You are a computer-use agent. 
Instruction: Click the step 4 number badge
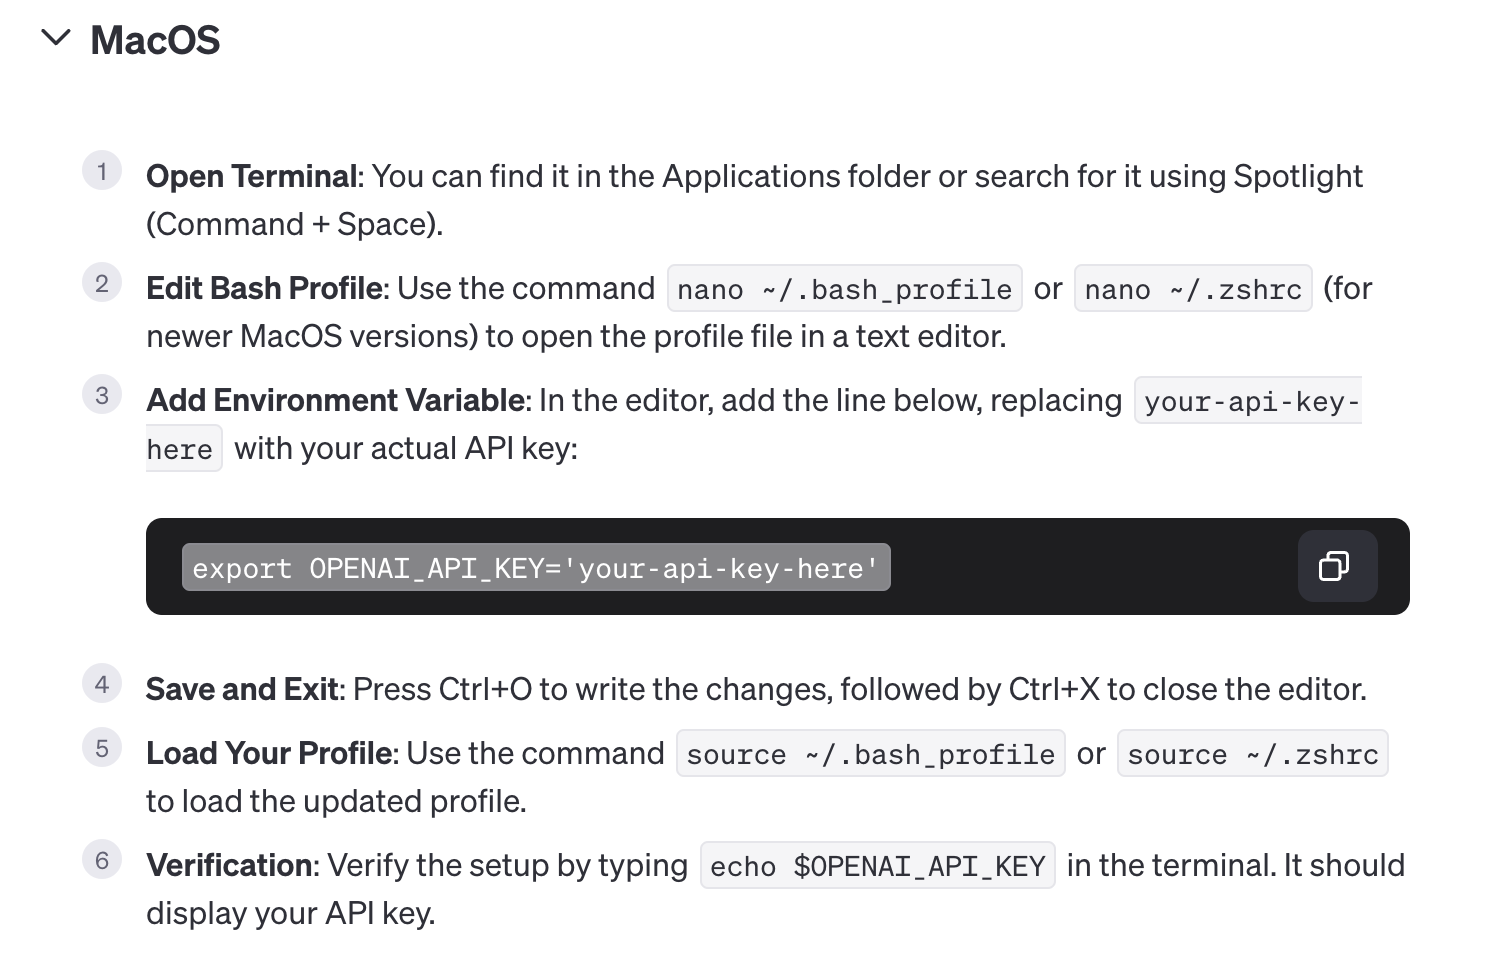[102, 684]
